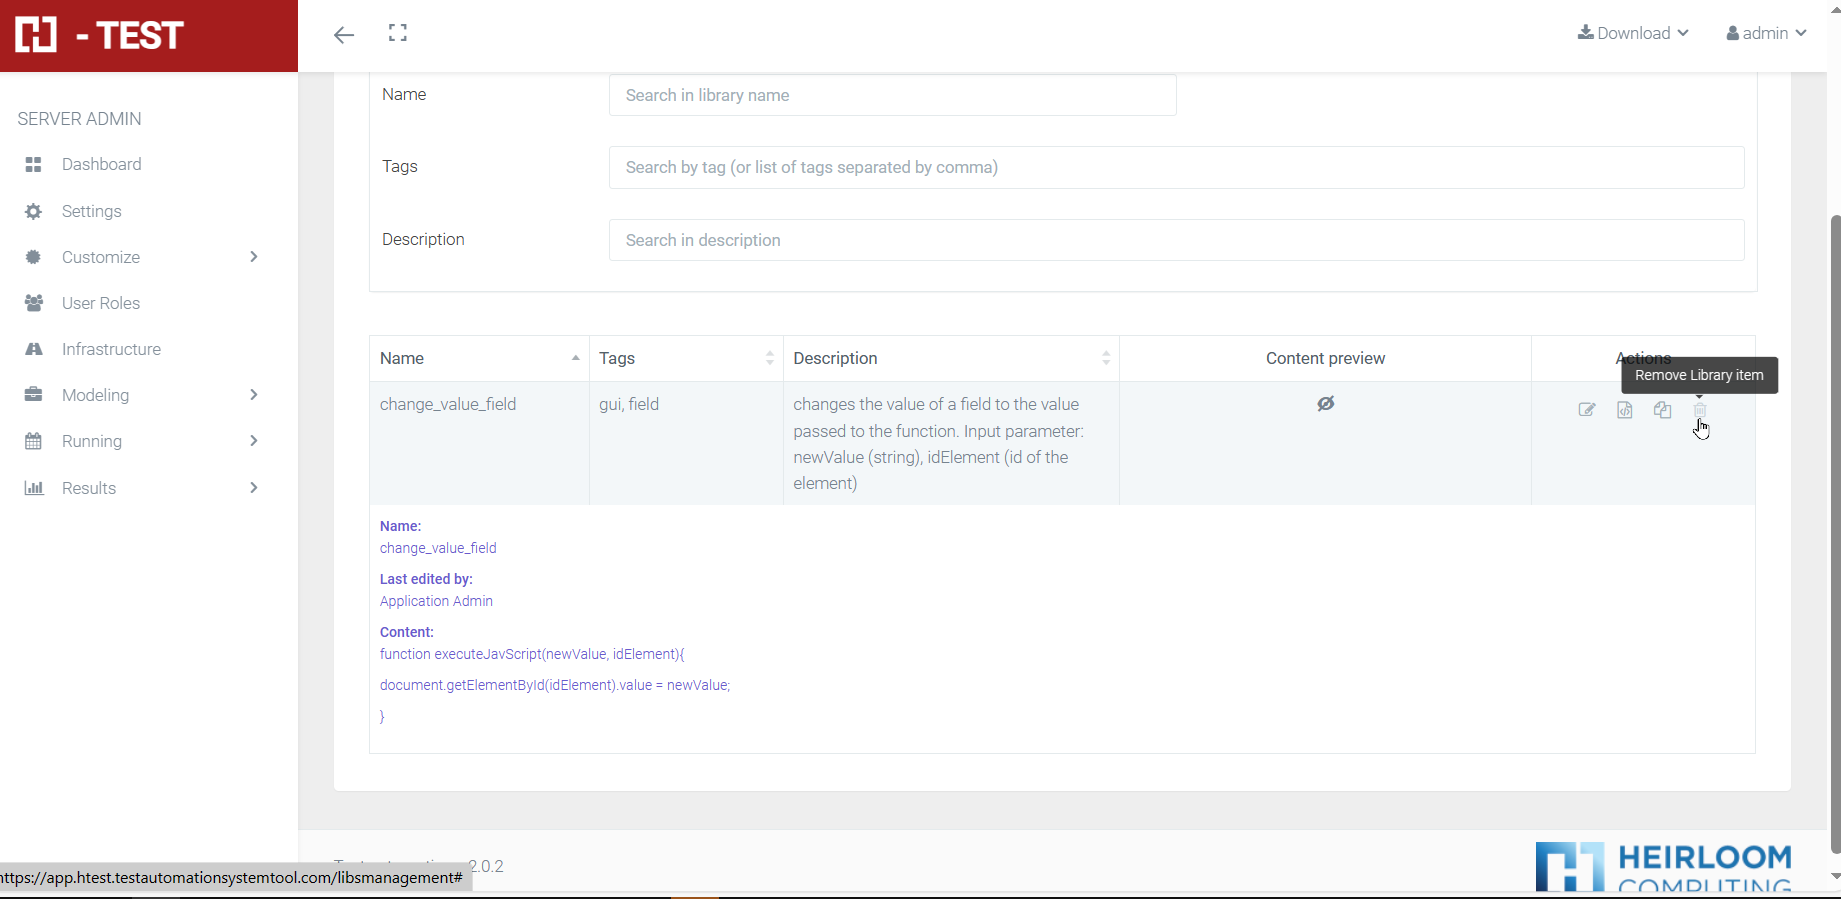Image resolution: width=1841 pixels, height=899 pixels.
Task: Click the Heirloom Computing footer logo
Action: pyautogui.click(x=1664, y=866)
